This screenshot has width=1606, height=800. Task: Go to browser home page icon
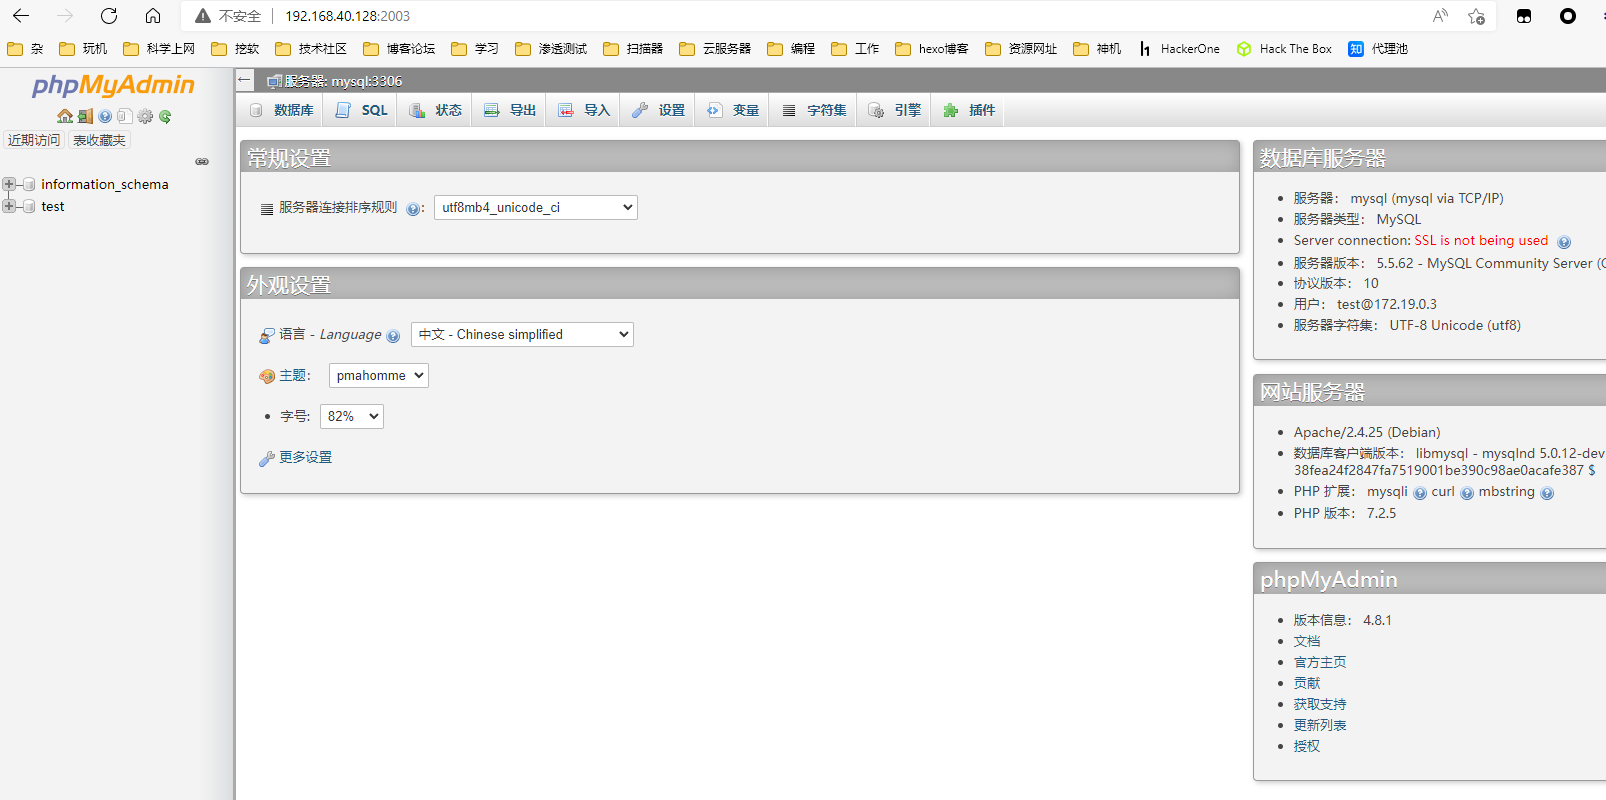153,16
